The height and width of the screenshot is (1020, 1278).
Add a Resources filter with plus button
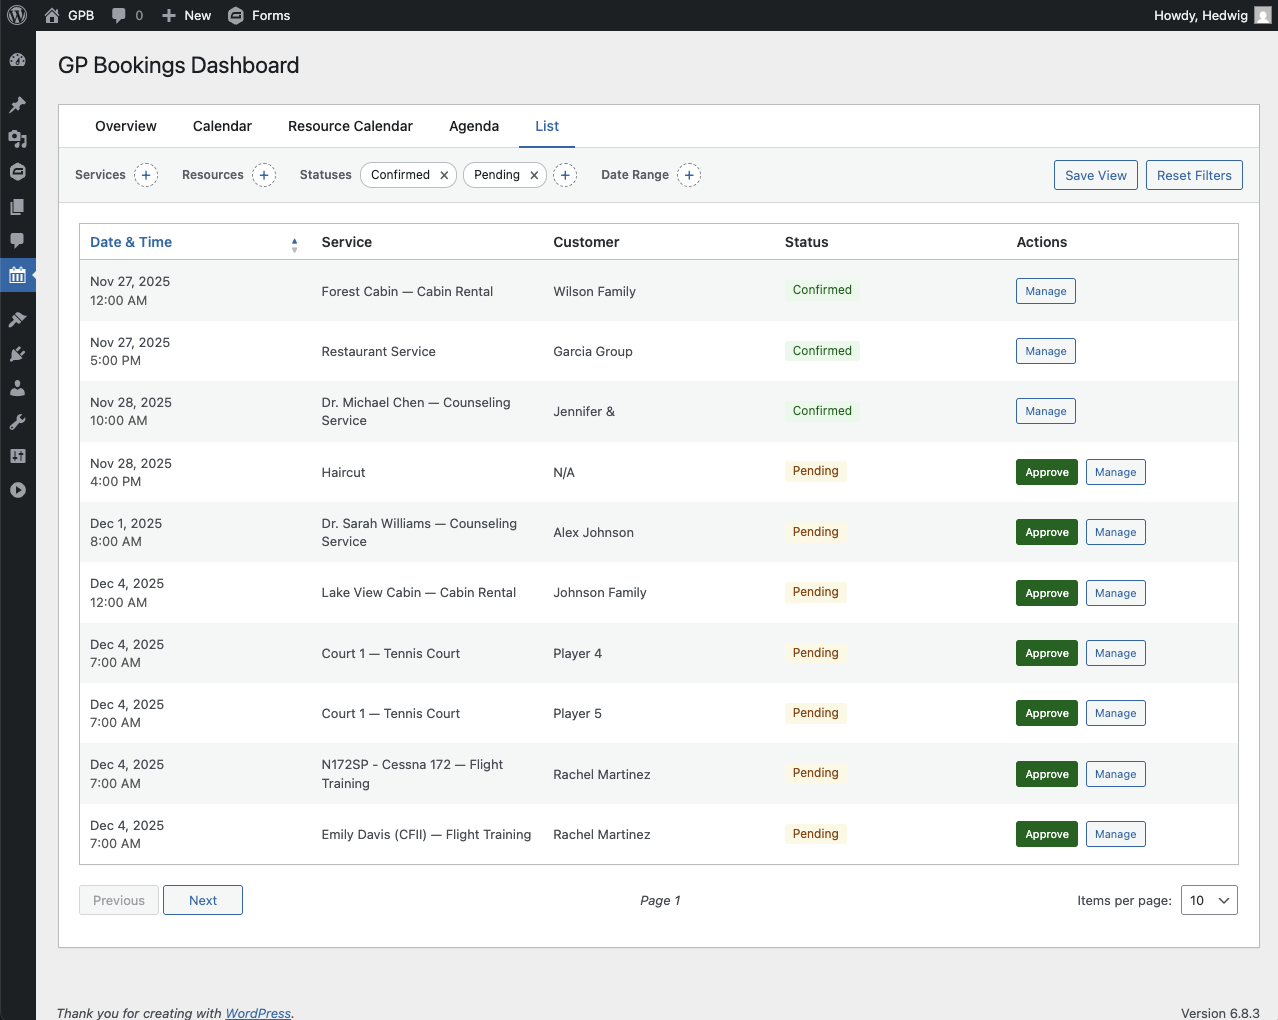pyautogui.click(x=264, y=175)
